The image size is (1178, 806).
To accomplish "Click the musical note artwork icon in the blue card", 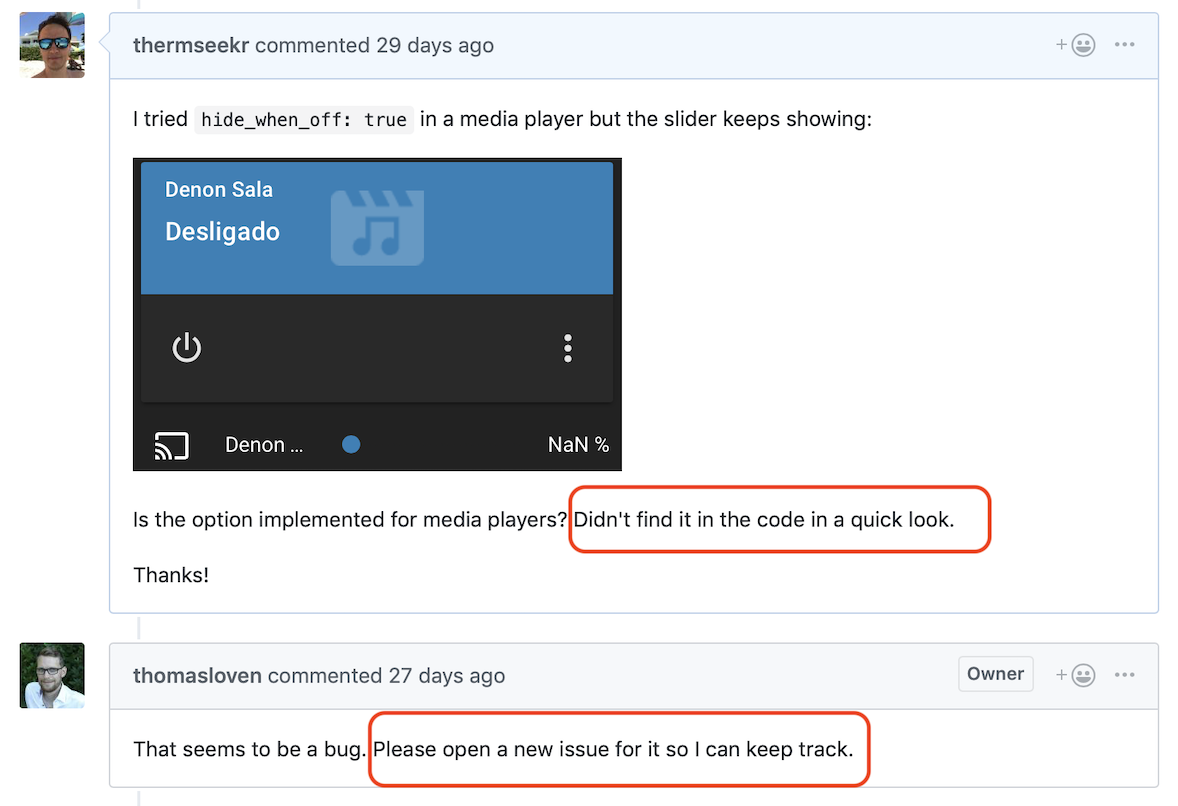I will (x=377, y=228).
